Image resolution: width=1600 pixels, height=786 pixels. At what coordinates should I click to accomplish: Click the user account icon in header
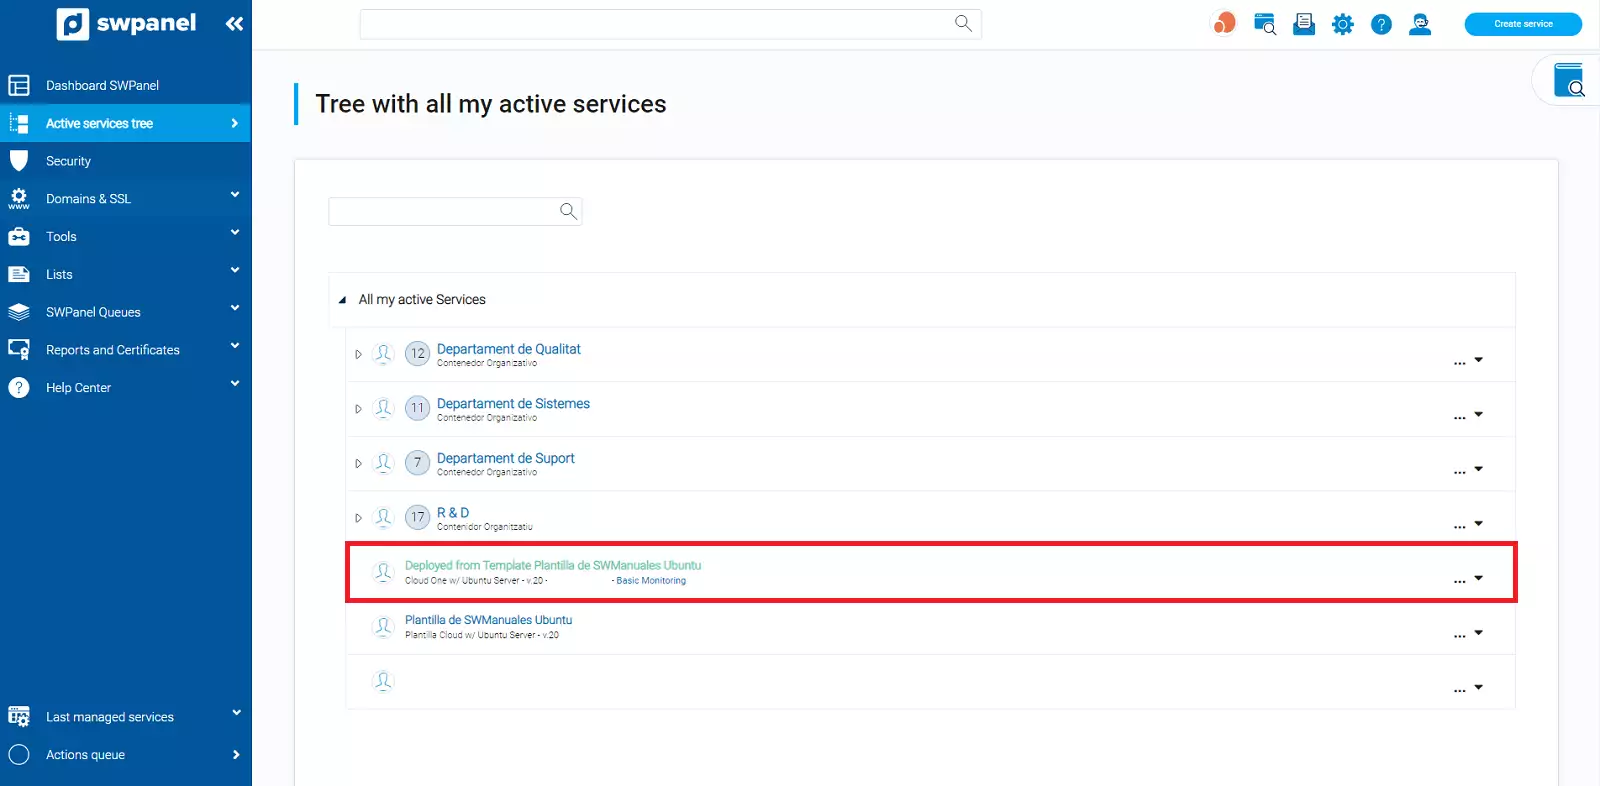1420,24
